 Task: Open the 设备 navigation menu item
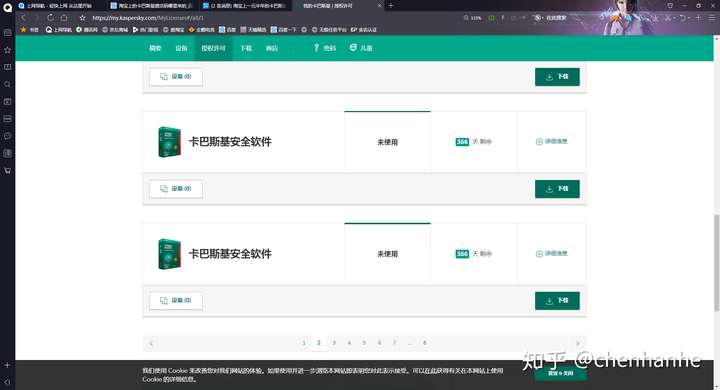coord(181,48)
